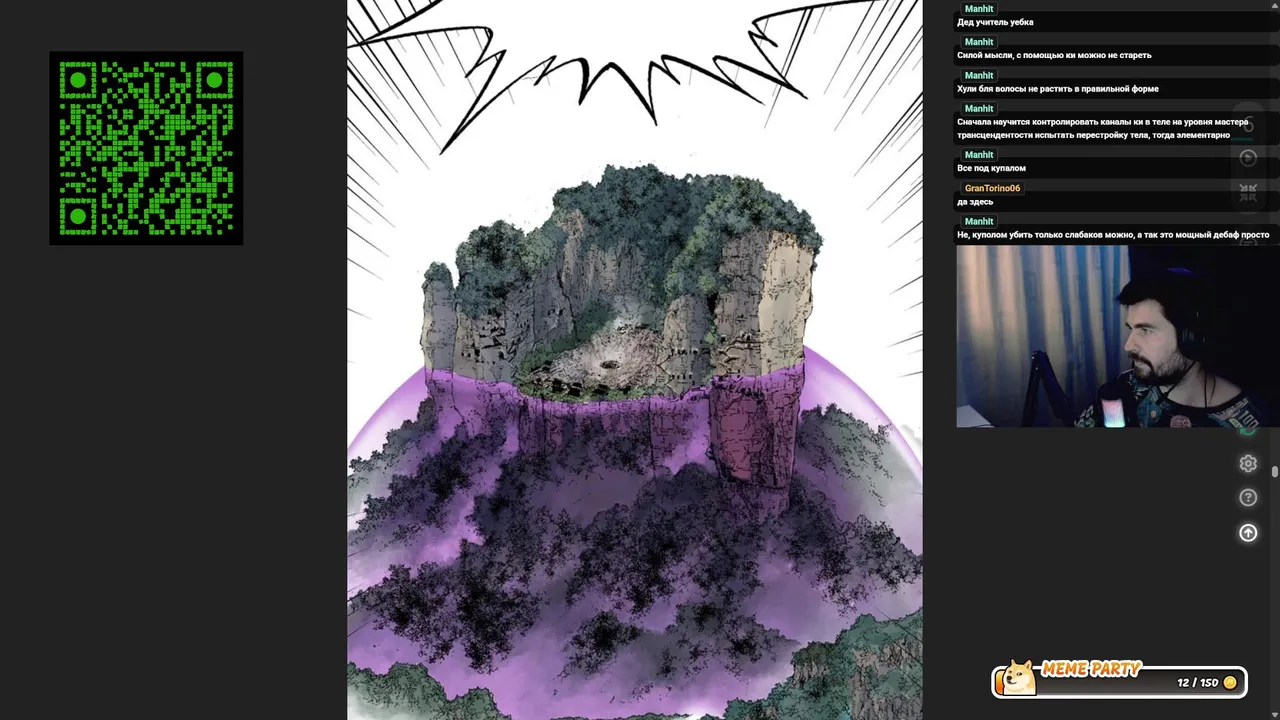The height and width of the screenshot is (720, 1280).
Task: Click chat message 'да здесь'
Action: [975, 202]
